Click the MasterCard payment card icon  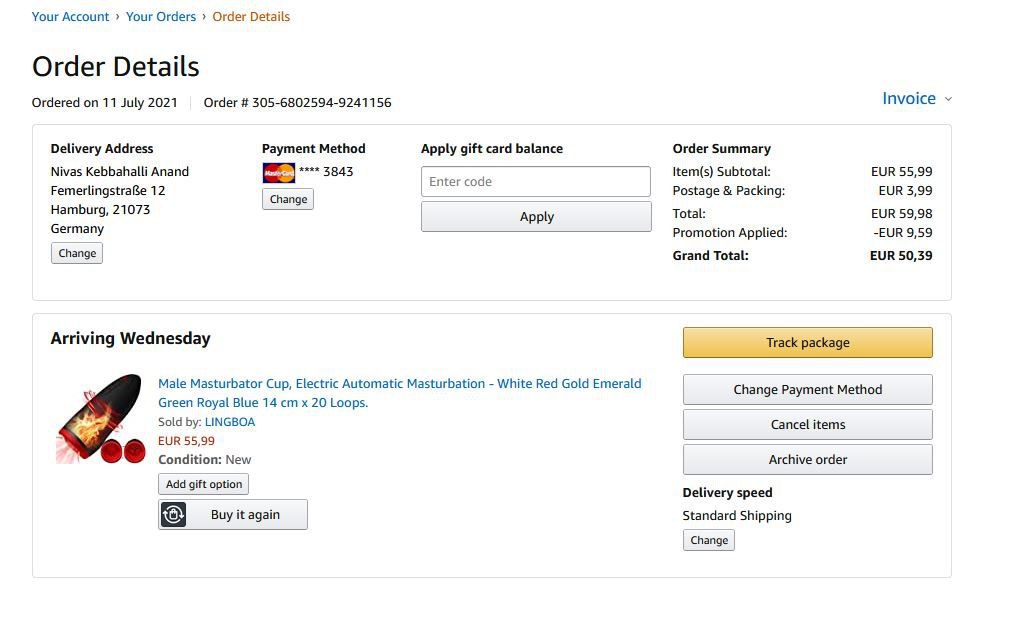[x=279, y=172]
